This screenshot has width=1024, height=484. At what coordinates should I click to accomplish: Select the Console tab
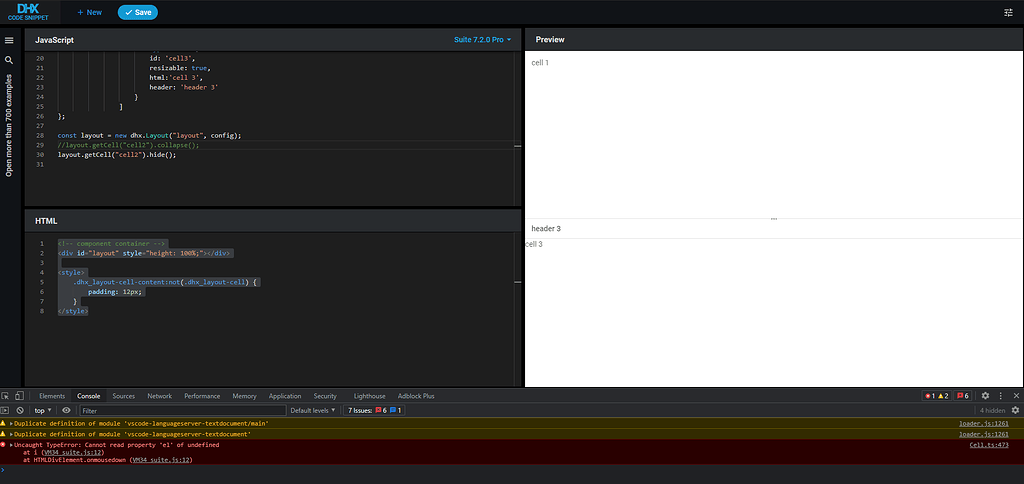coord(88,396)
